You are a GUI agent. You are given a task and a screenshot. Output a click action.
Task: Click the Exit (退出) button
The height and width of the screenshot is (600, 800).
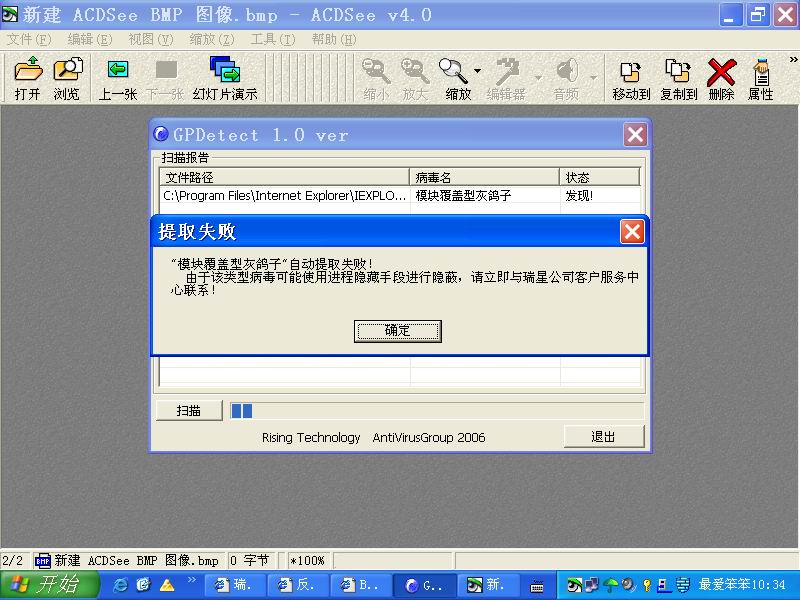coord(604,436)
